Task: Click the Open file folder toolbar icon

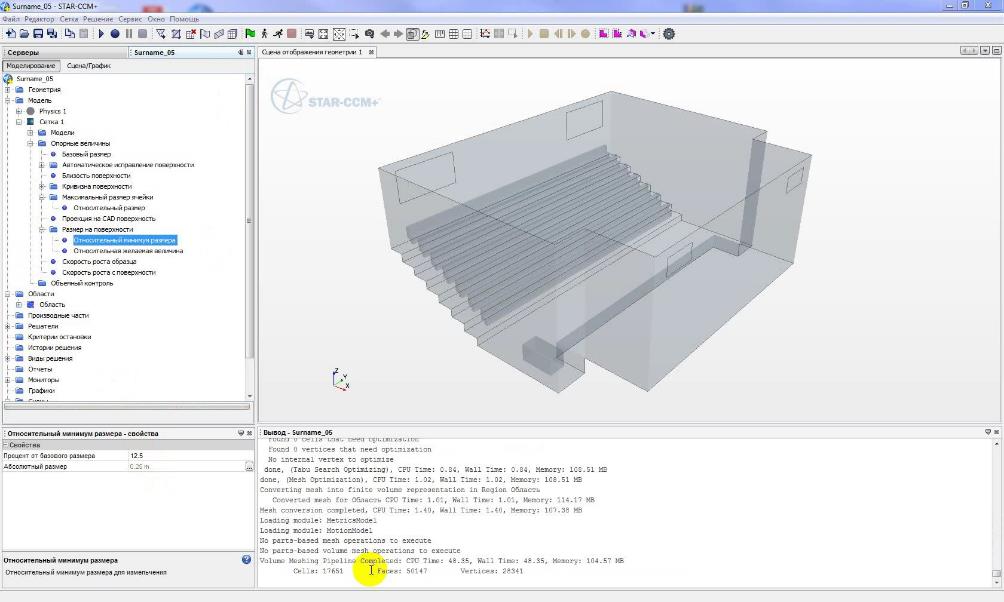Action: point(24,33)
